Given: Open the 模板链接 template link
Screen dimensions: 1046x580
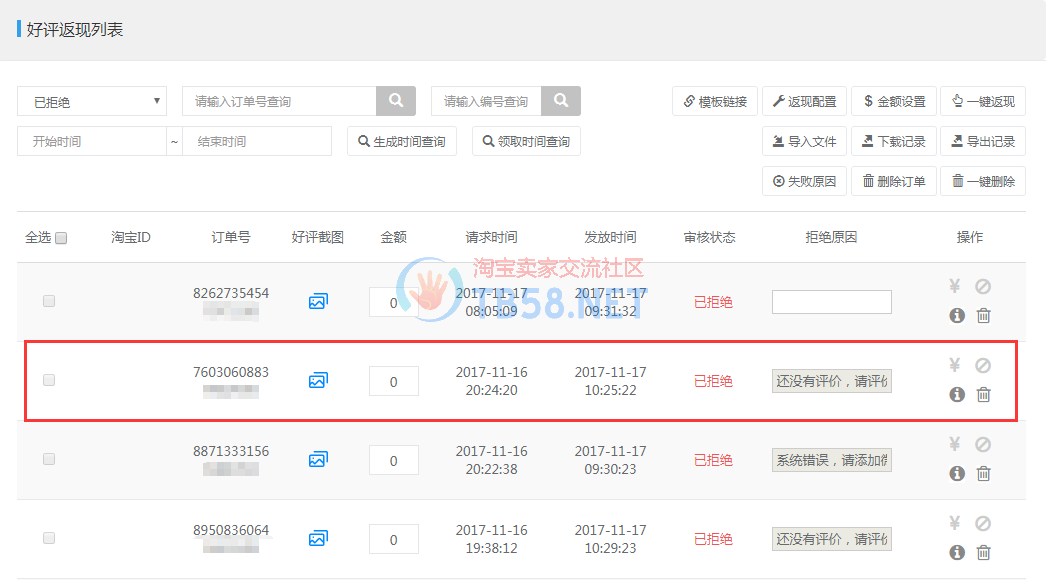Looking at the screenshot, I should tap(715, 101).
